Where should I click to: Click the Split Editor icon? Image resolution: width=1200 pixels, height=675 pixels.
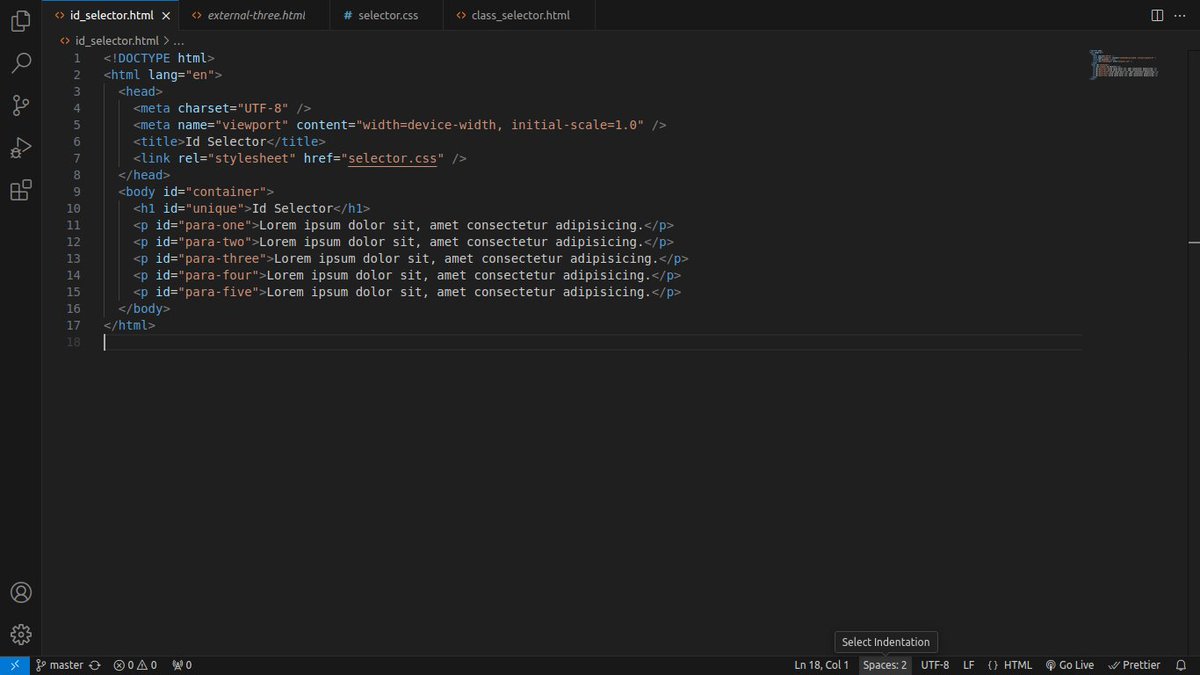(x=1157, y=16)
